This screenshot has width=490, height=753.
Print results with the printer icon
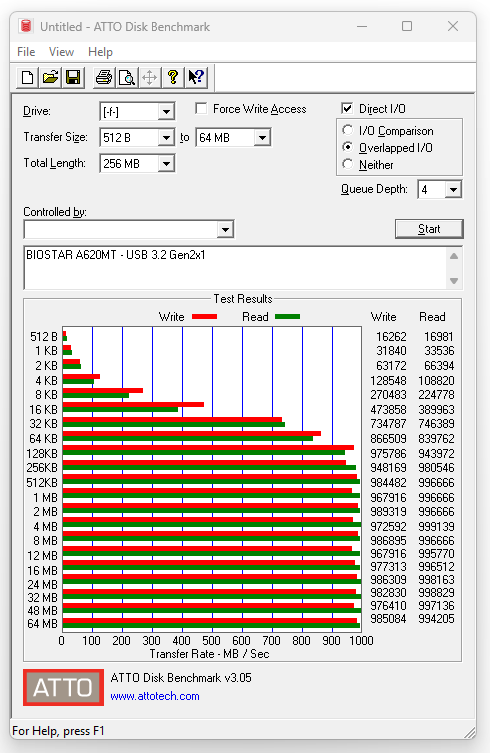104,77
